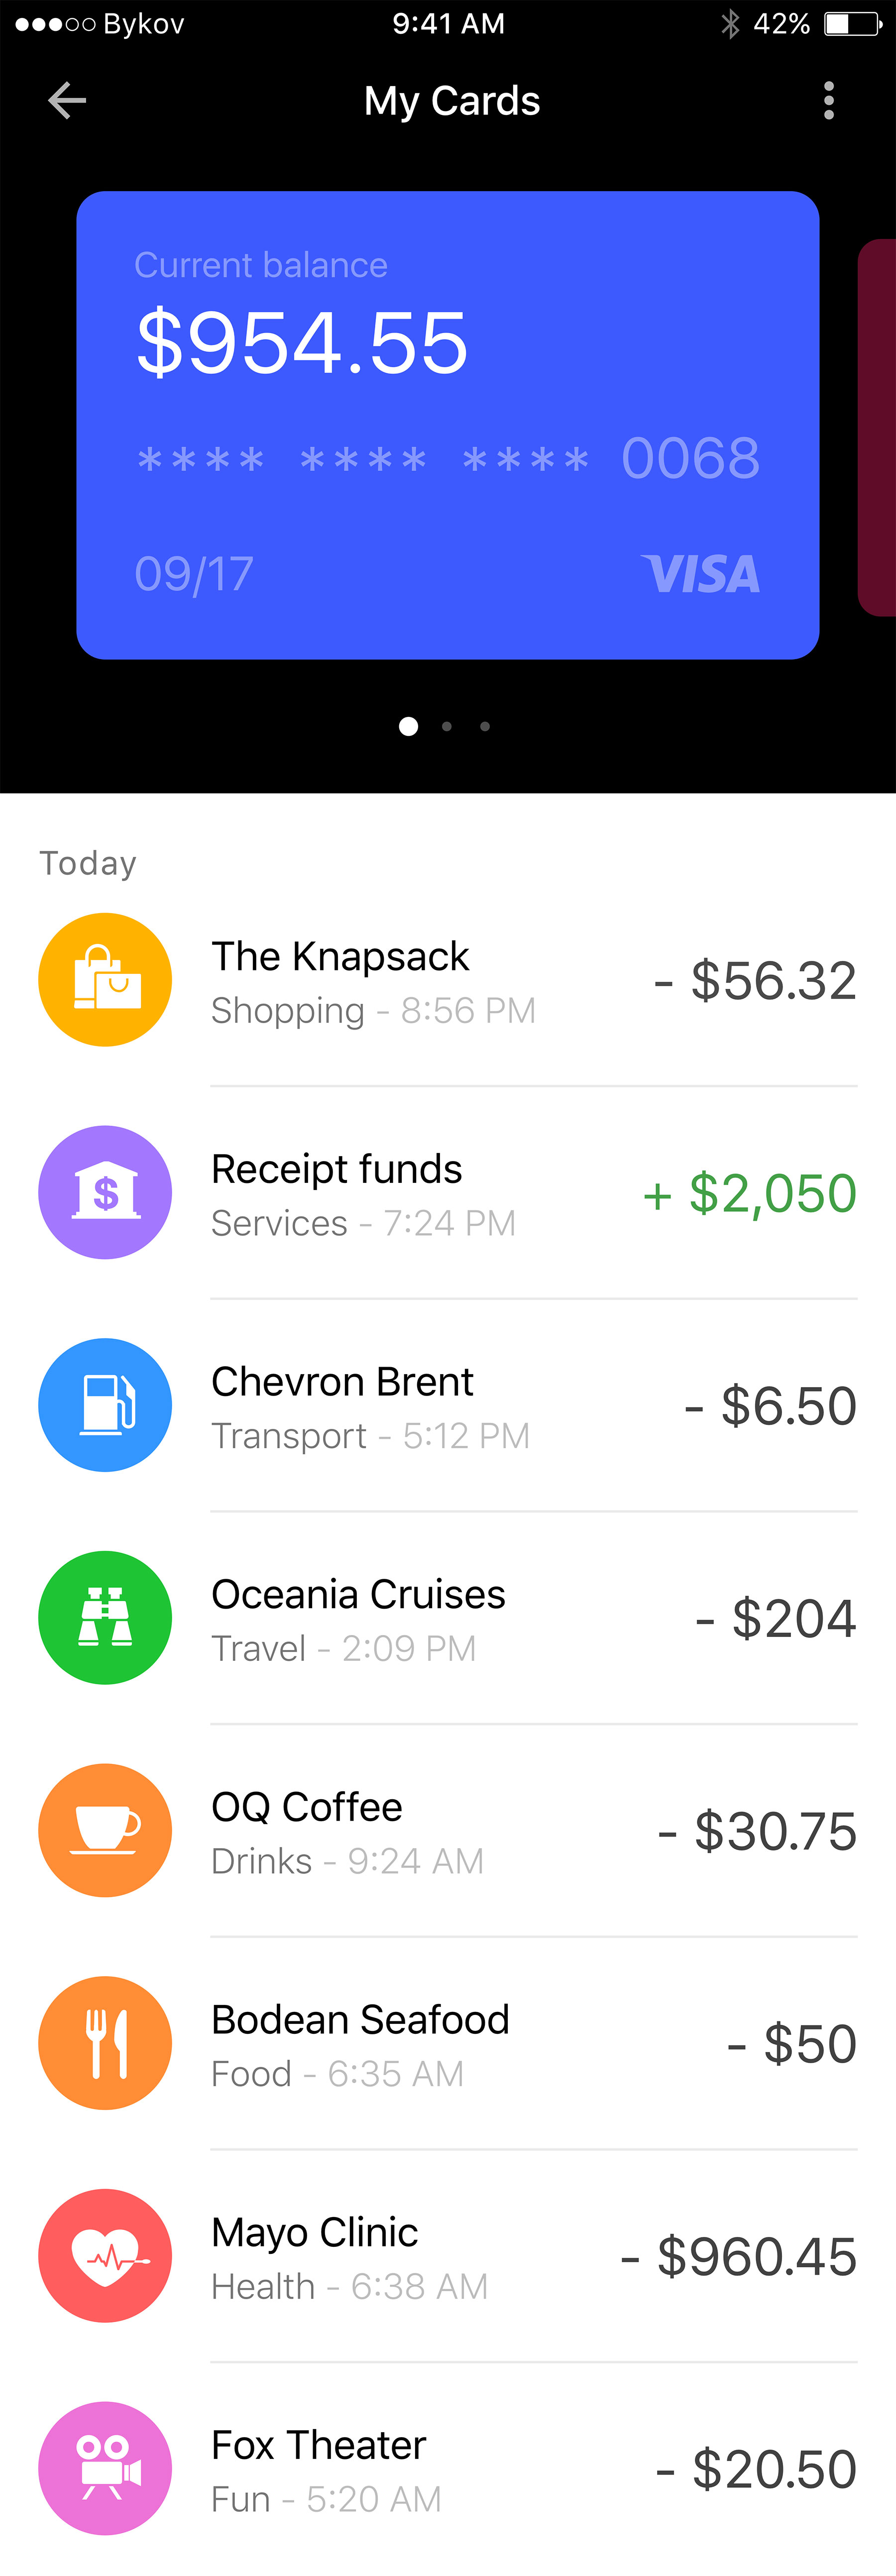The image size is (896, 2576).
Task: Tap the pink movie camera icon
Action: tap(105, 2468)
